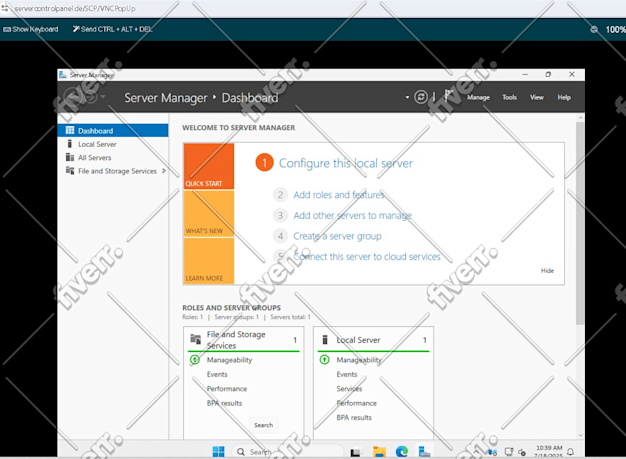Select the WHAT'S NEW tile
The width and height of the screenshot is (626, 459).
point(209,214)
